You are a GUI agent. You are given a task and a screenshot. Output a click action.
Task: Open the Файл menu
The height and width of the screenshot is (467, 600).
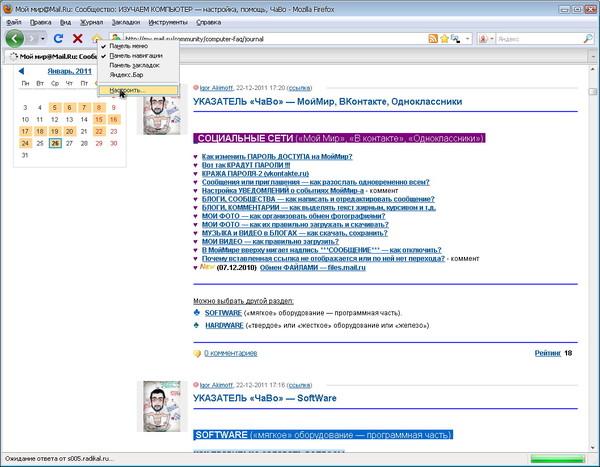pos(14,22)
